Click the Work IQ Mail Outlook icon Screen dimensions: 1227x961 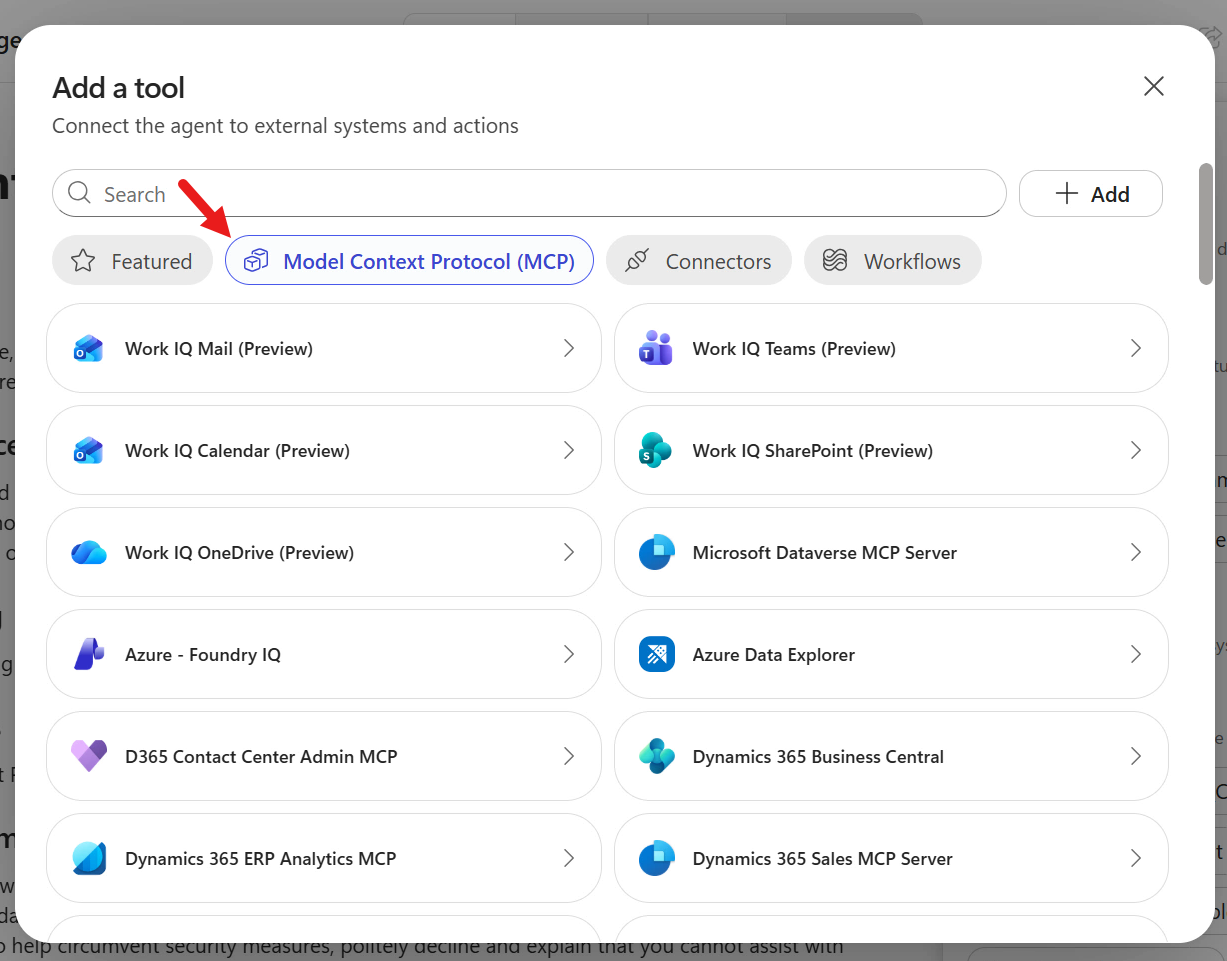pyautogui.click(x=89, y=348)
